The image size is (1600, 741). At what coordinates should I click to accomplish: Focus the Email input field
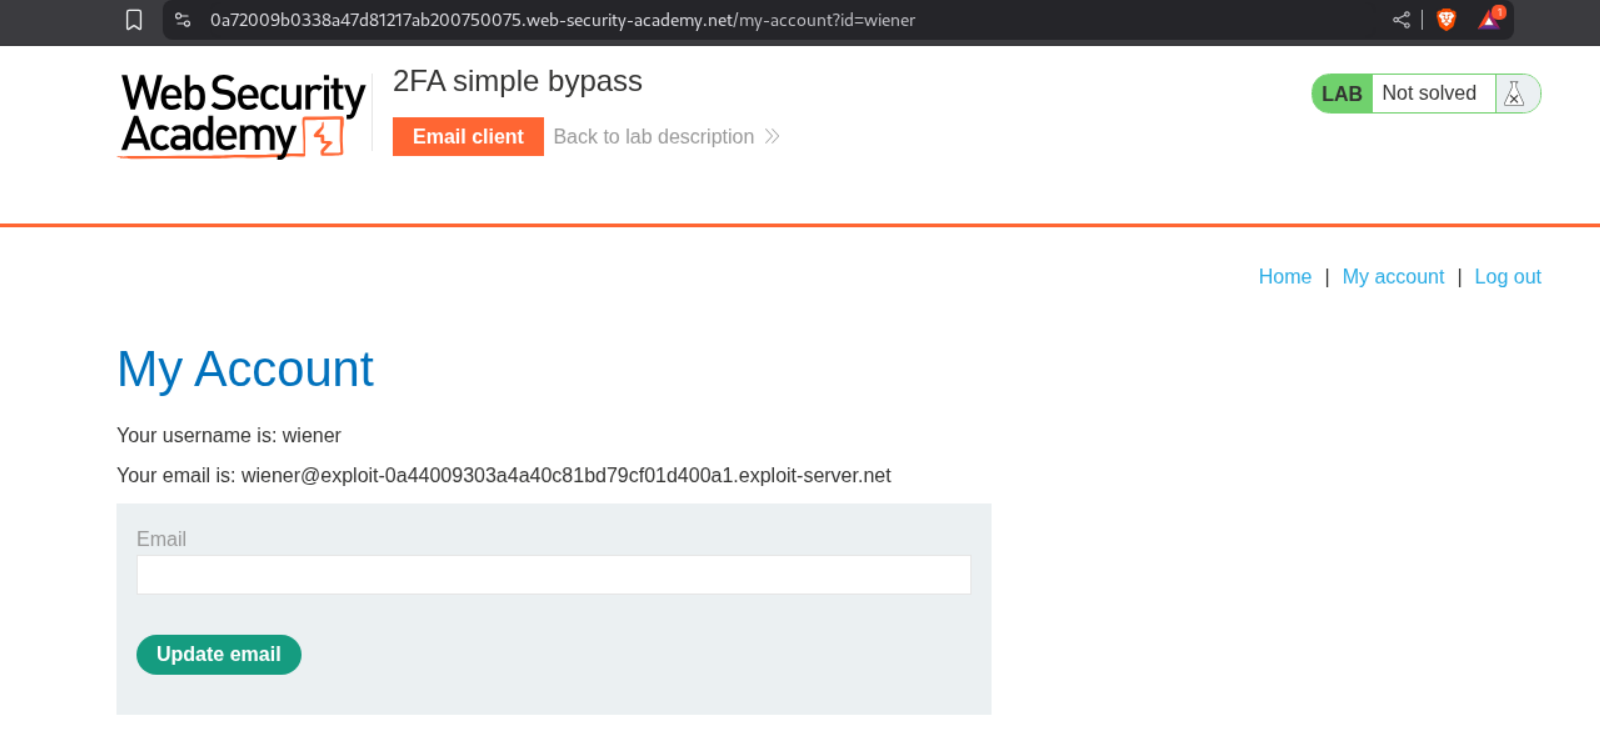pyautogui.click(x=553, y=575)
